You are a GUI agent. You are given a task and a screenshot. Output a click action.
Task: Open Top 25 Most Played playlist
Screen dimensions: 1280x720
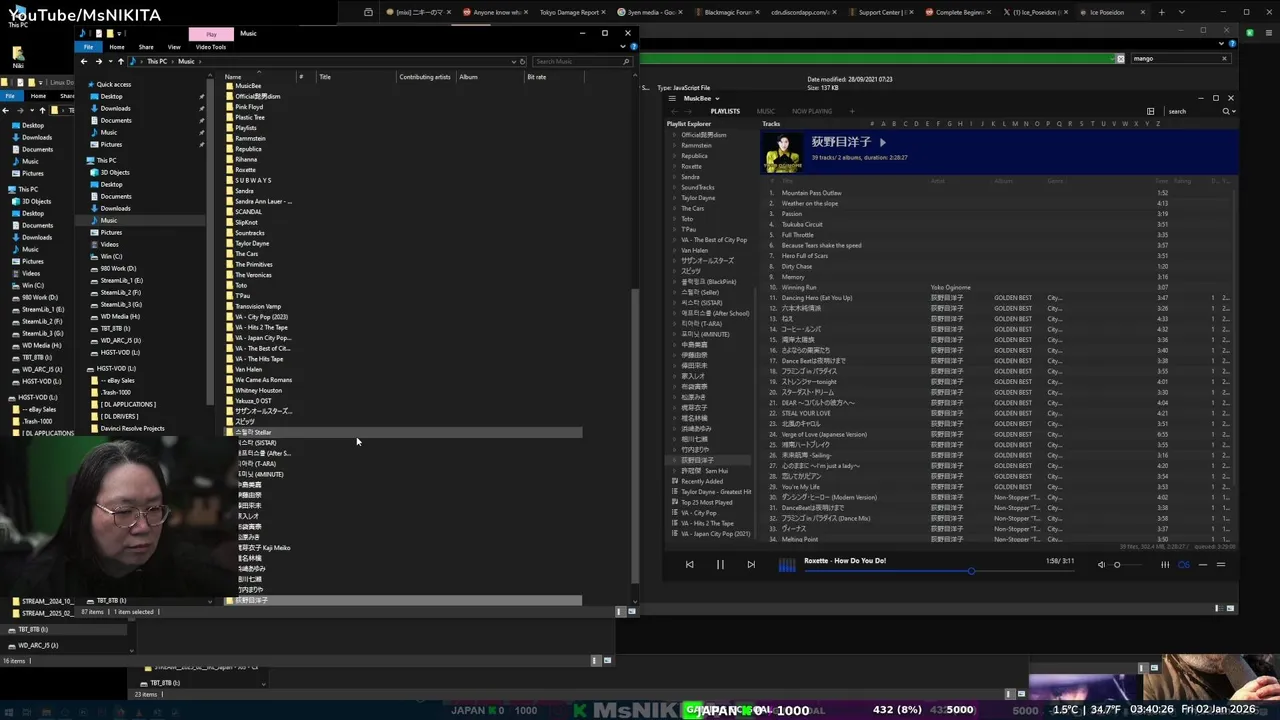707,502
